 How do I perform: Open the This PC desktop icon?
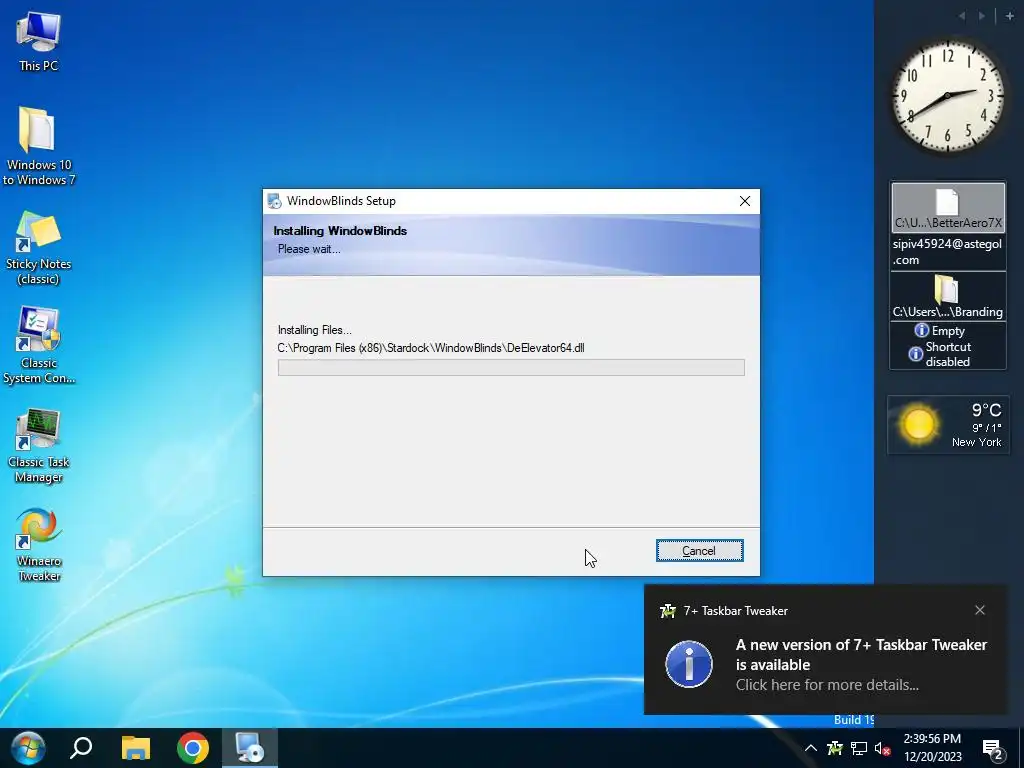[39, 42]
